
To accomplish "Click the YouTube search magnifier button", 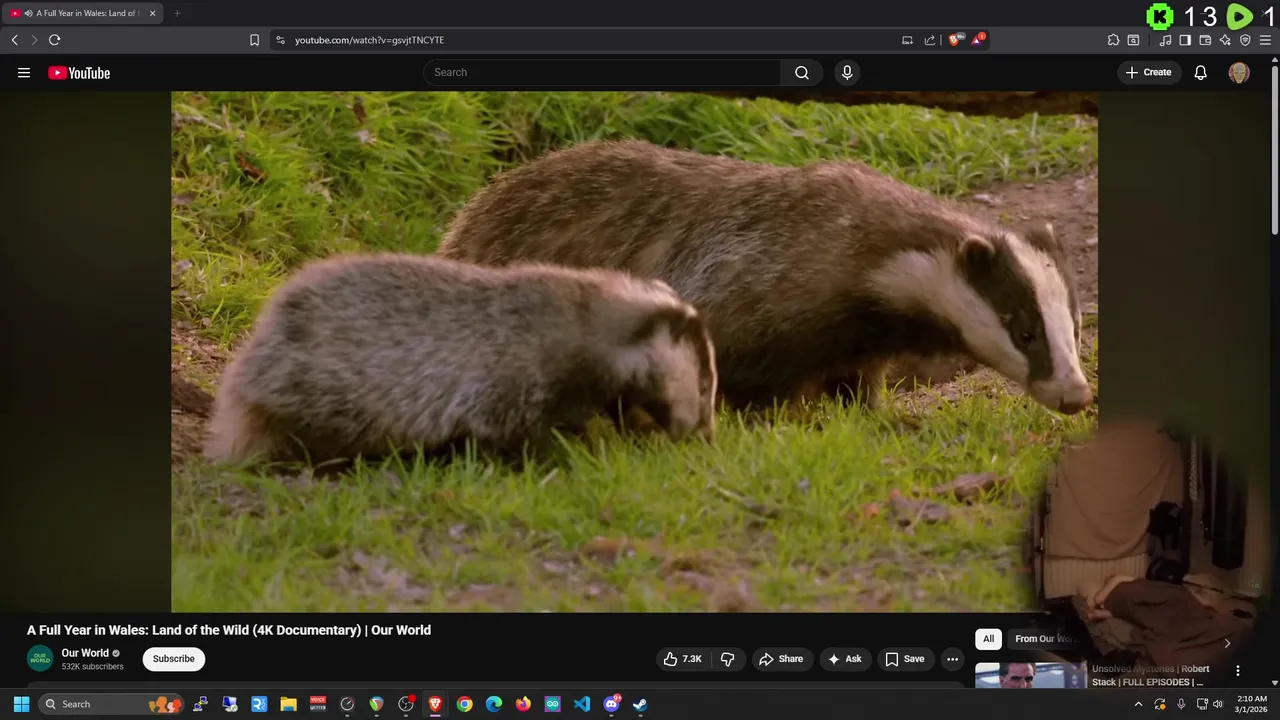I will pyautogui.click(x=801, y=72).
